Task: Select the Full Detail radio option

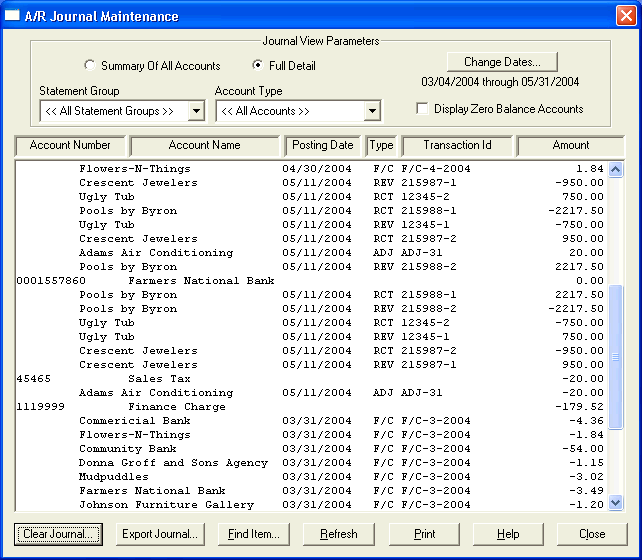Action: click(258, 65)
